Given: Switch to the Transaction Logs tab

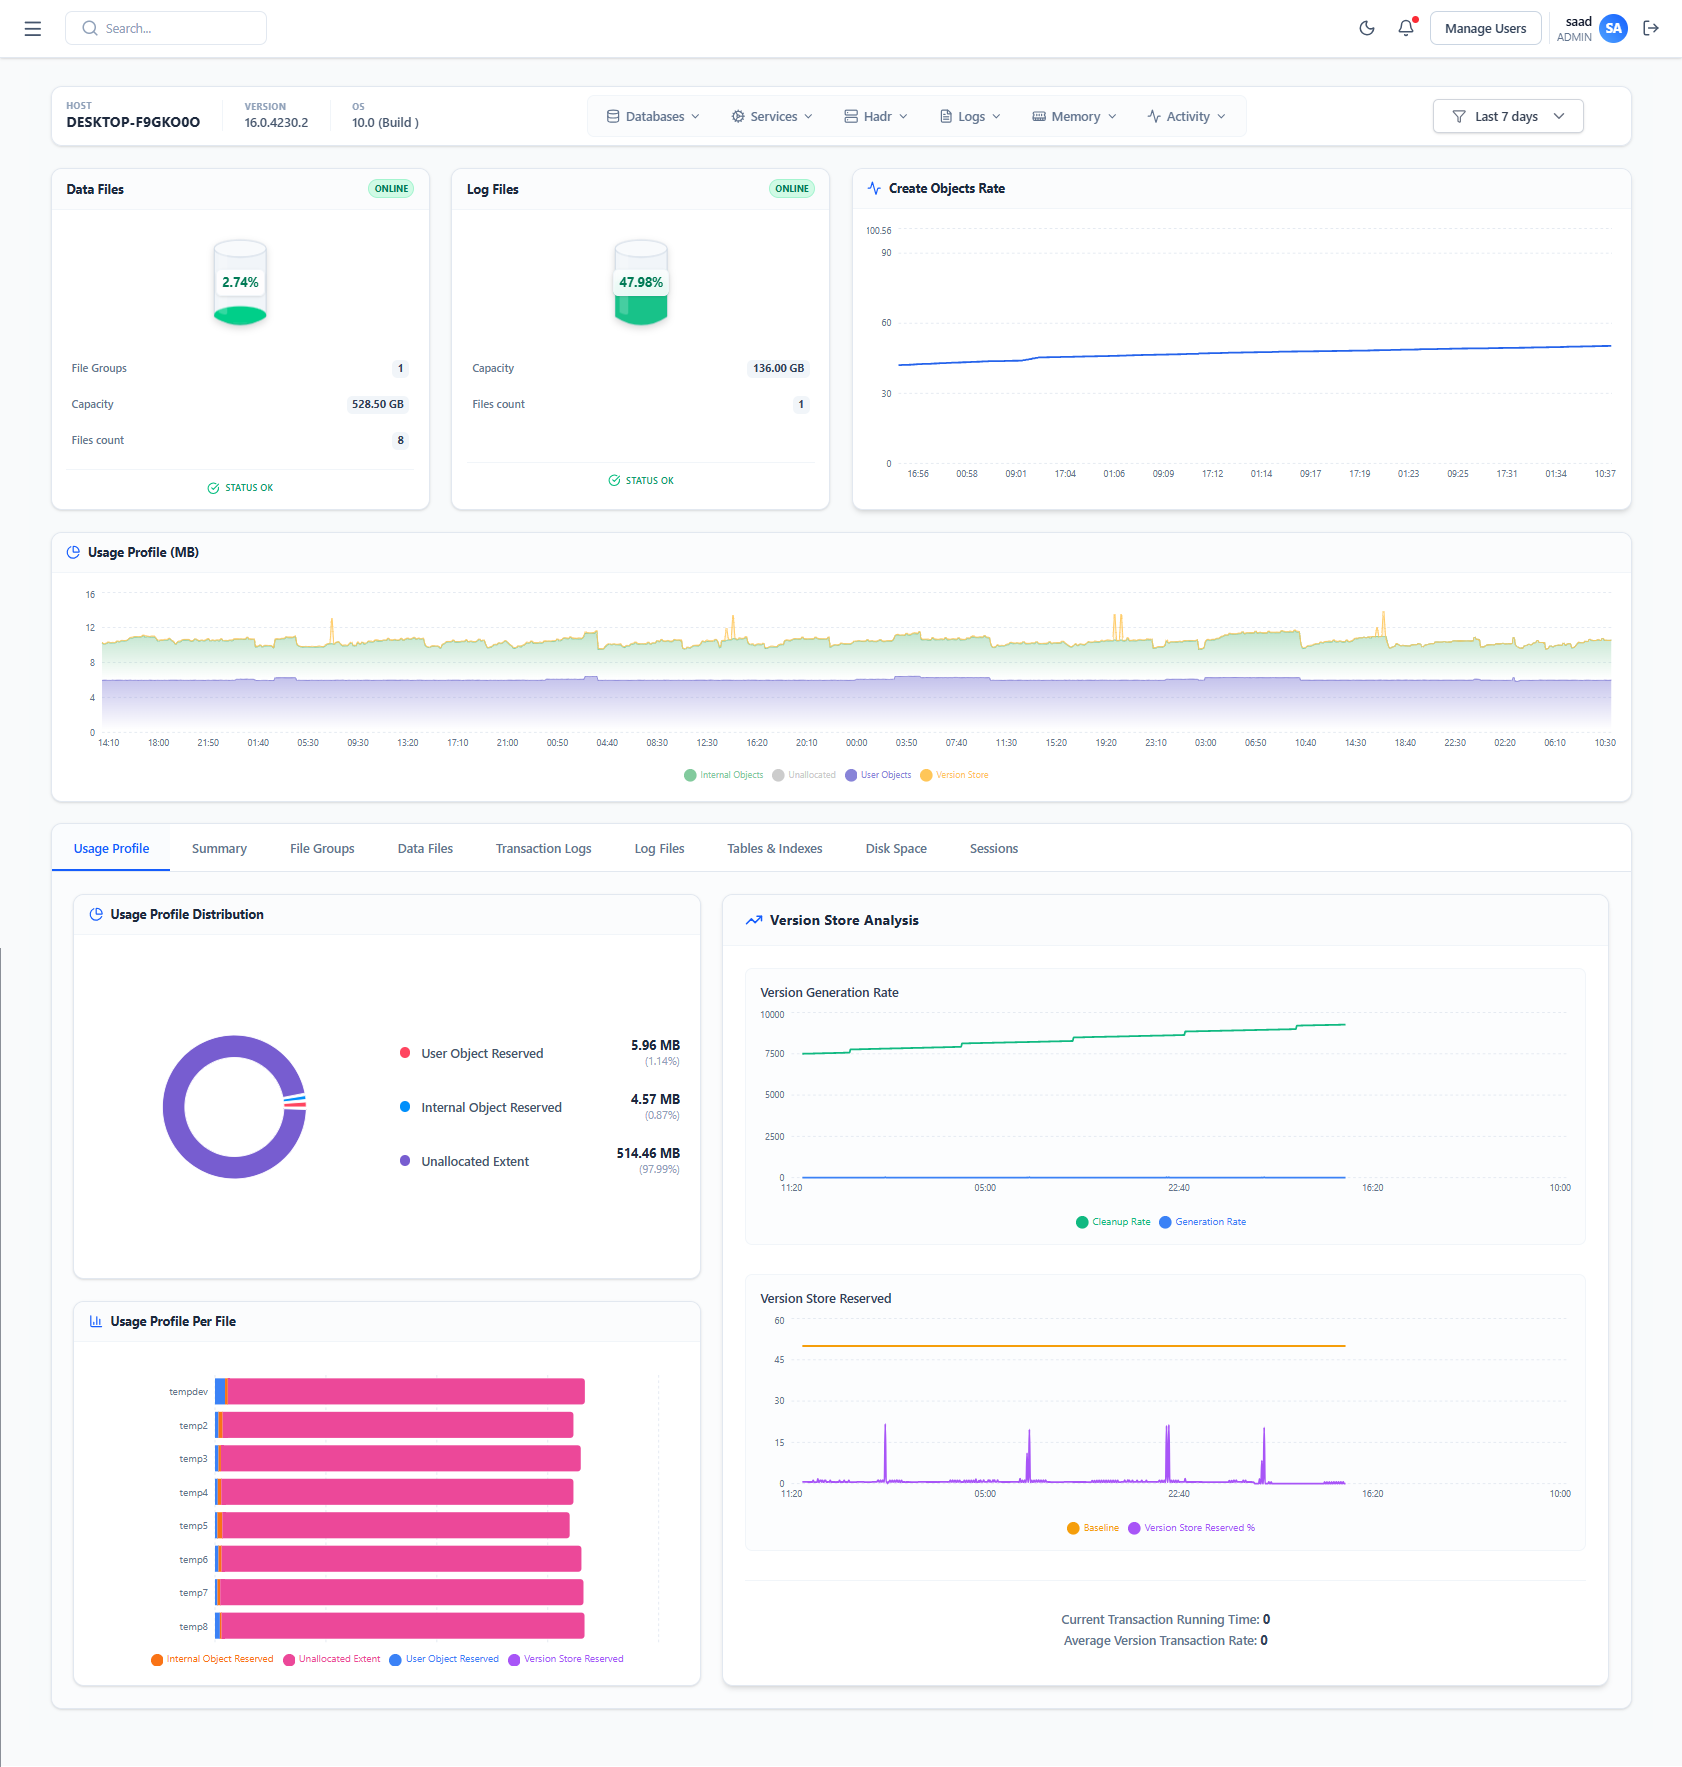Looking at the screenshot, I should click(543, 848).
